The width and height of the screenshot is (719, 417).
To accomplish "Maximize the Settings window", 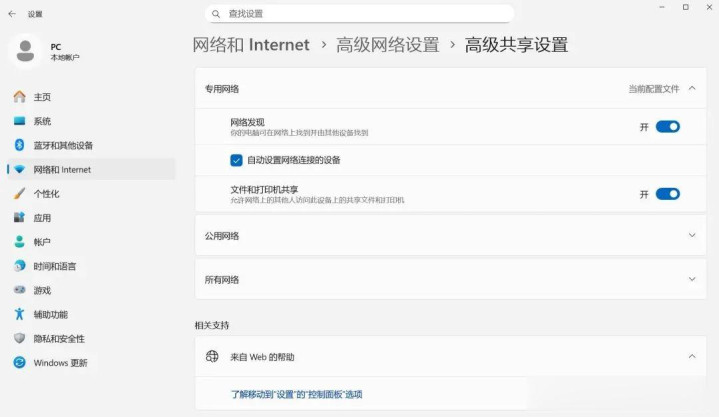I will pyautogui.click(x=686, y=7).
